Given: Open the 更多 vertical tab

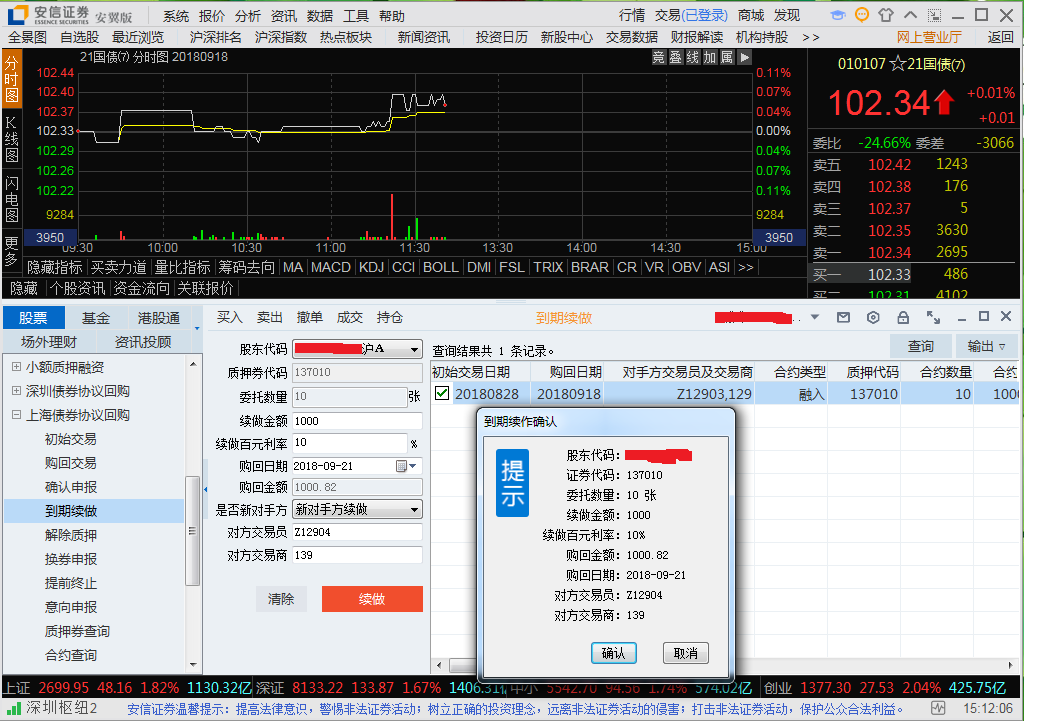Looking at the screenshot, I should click(12, 250).
